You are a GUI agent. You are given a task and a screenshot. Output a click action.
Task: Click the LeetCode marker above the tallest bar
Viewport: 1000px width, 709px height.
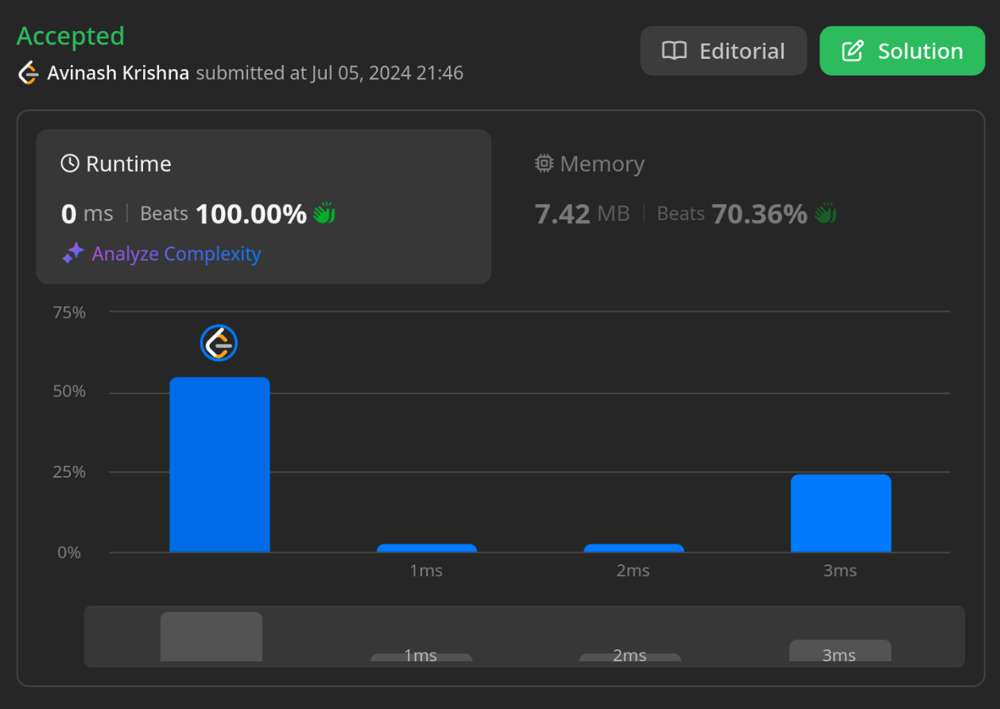[219, 343]
